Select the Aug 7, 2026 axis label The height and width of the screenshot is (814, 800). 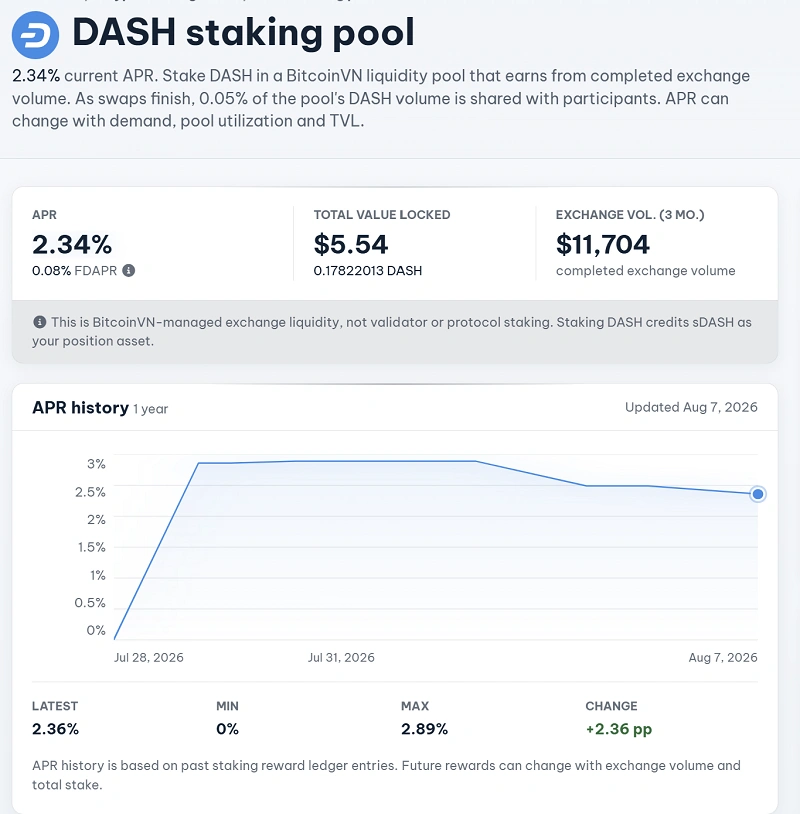pyautogui.click(x=723, y=657)
